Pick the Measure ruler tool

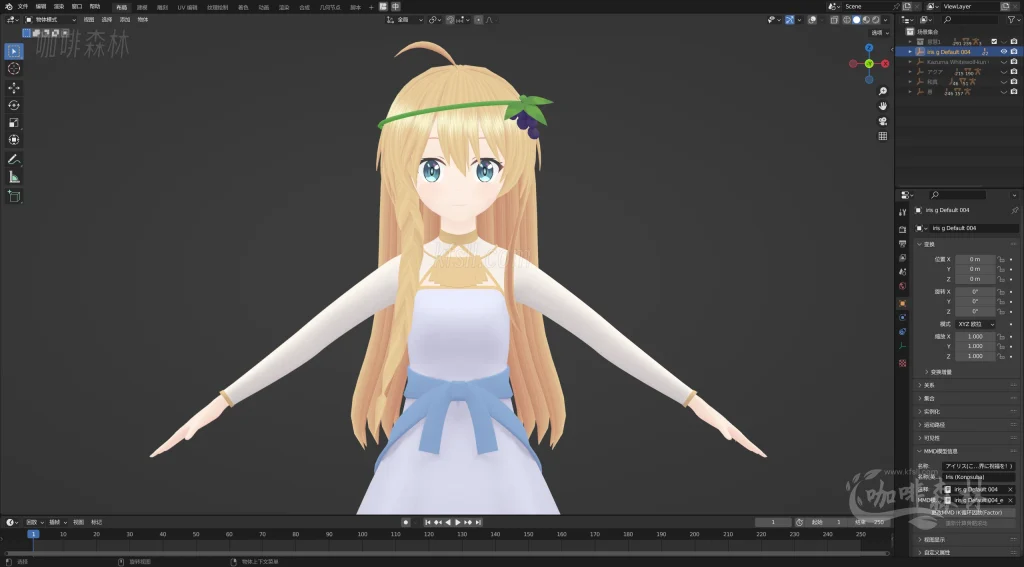click(x=14, y=177)
